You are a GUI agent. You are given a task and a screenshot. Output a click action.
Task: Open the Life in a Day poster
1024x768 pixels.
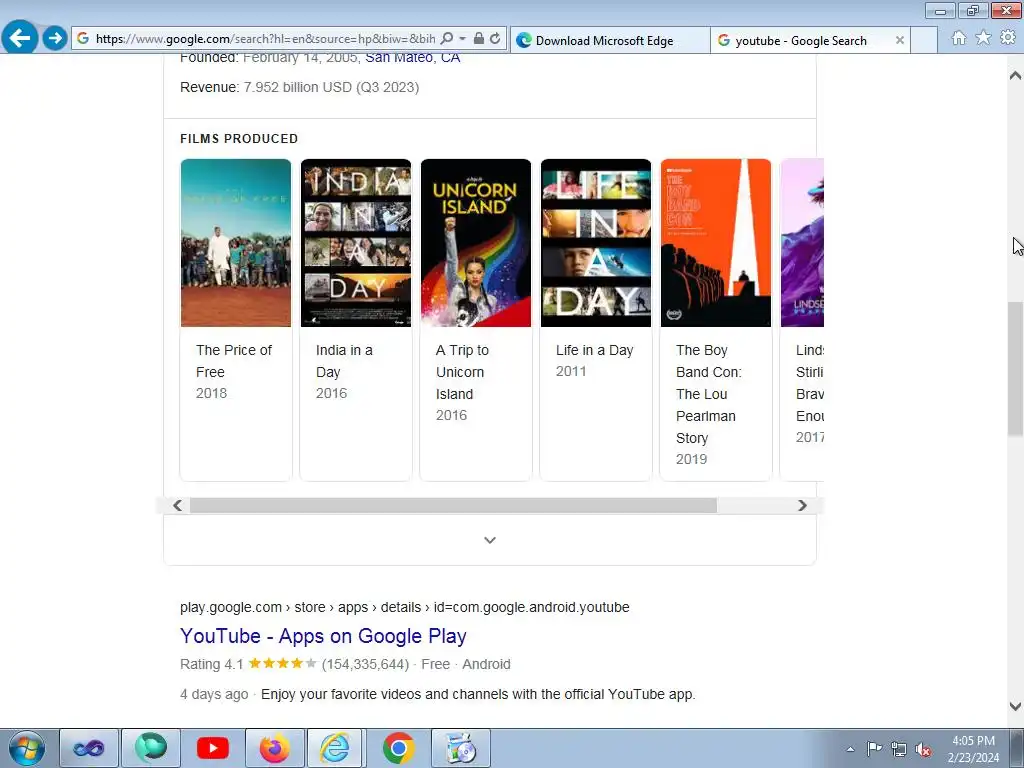click(x=596, y=242)
